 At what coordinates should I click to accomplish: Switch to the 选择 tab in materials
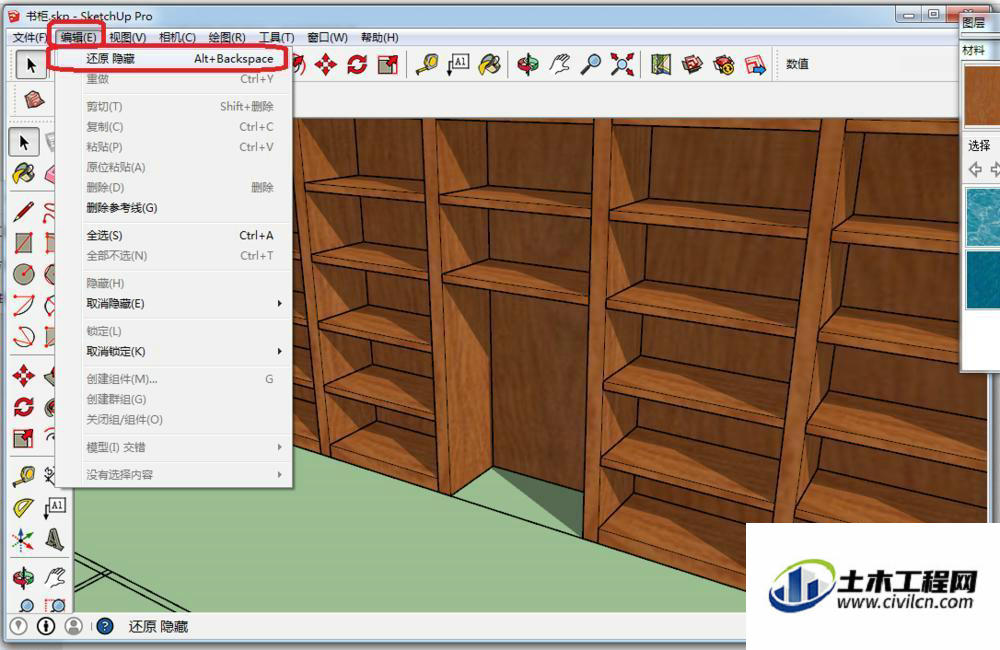tap(979, 145)
